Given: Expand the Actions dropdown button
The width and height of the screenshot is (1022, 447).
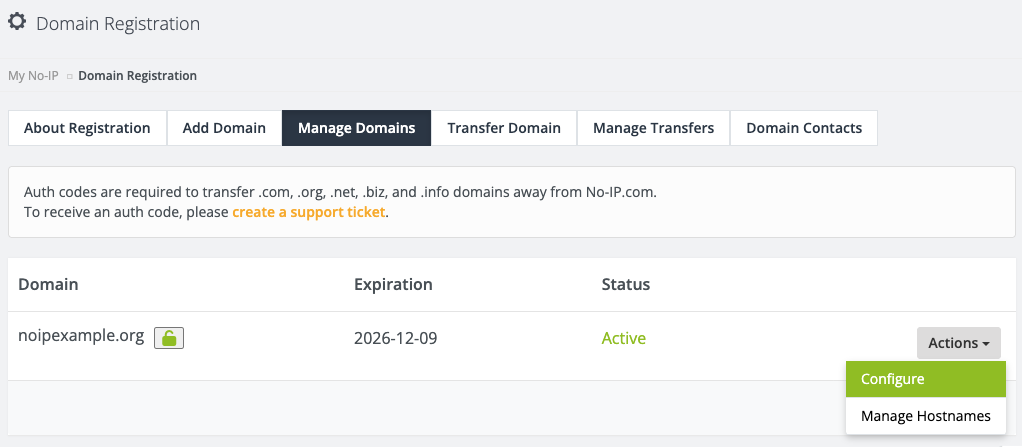Looking at the screenshot, I should 958,343.
